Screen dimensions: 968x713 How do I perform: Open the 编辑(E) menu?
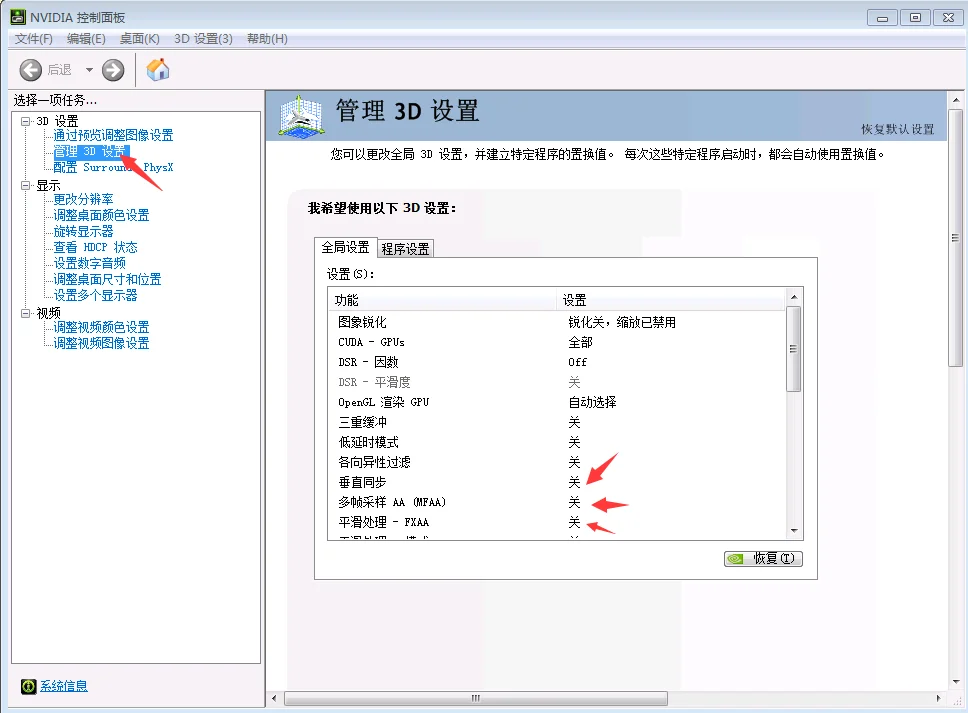86,39
